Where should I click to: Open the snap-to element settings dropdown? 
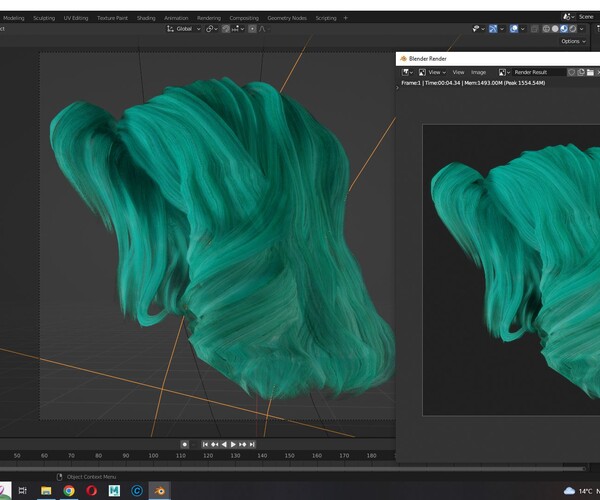(x=238, y=29)
